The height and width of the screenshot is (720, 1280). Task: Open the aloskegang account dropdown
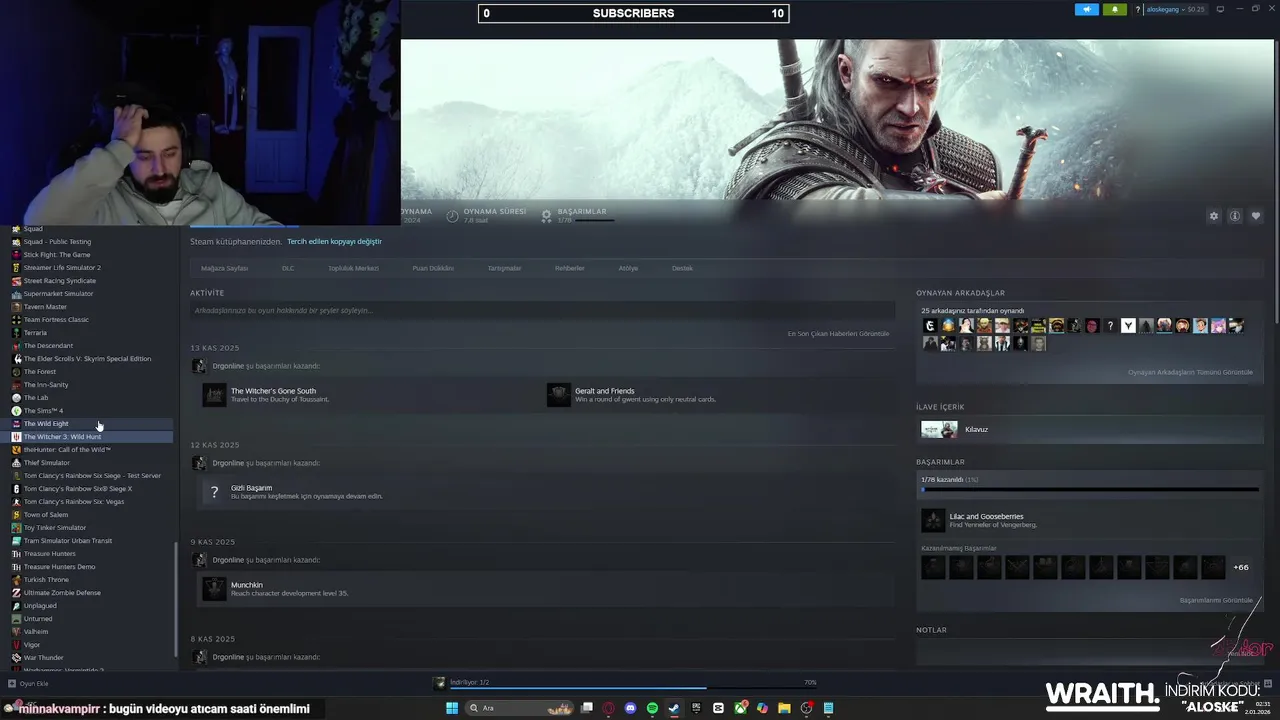click(1175, 9)
